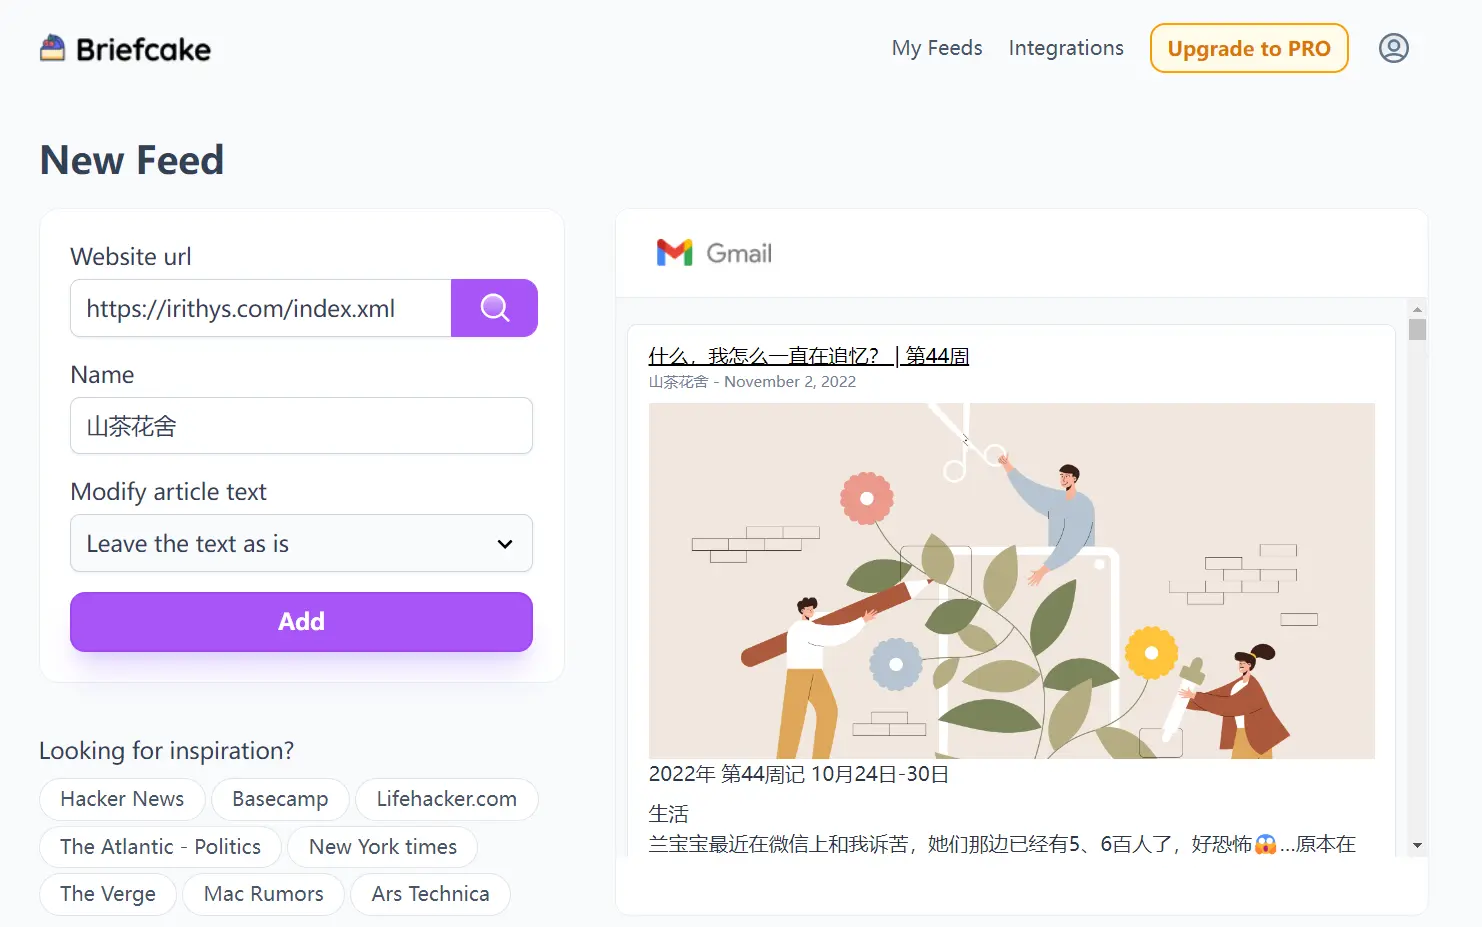Click the article illustration image
This screenshot has width=1482, height=927.
(1012, 581)
